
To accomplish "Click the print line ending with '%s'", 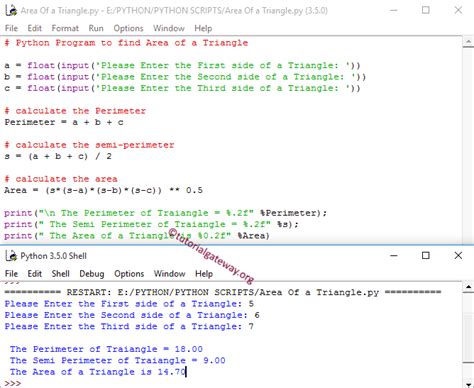I will pyautogui.click(x=151, y=224).
